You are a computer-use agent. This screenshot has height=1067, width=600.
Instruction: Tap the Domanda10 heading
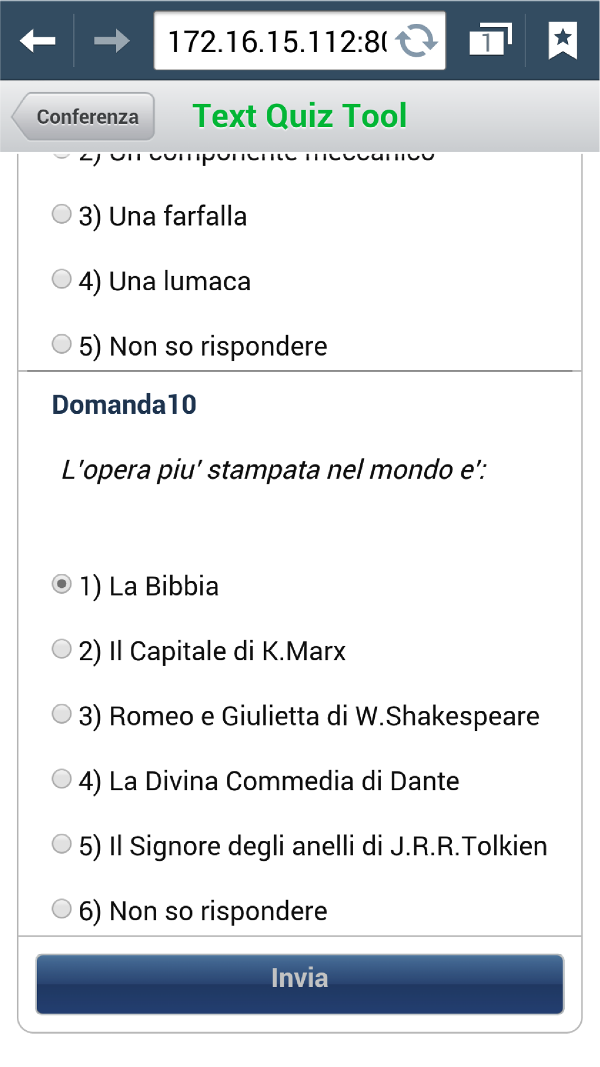[124, 405]
